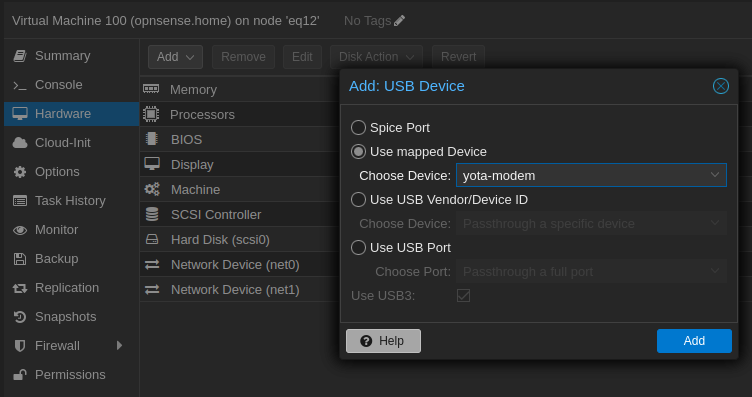Viewport: 752px width, 397px height.
Task: Open the Disk Action dropdown menu
Action: tap(376, 57)
